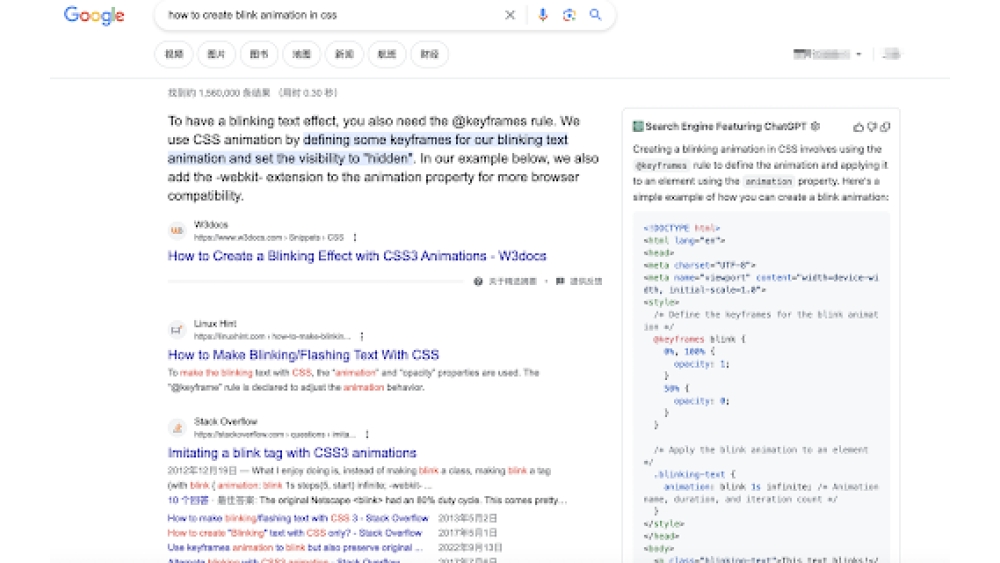Screen dimensions: 1000x563
Task: Submit search with the magnifying glass icon
Action: pyautogui.click(x=595, y=15)
